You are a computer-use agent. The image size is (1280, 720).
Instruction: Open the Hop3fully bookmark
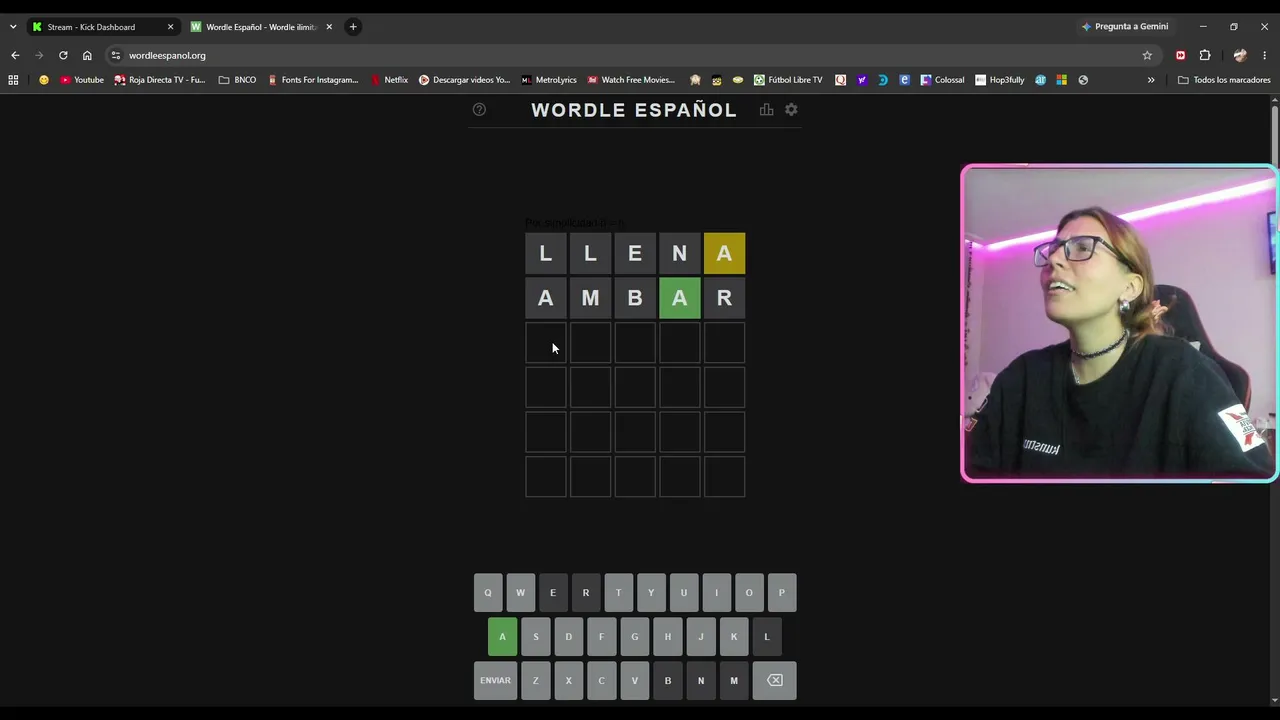1000,80
